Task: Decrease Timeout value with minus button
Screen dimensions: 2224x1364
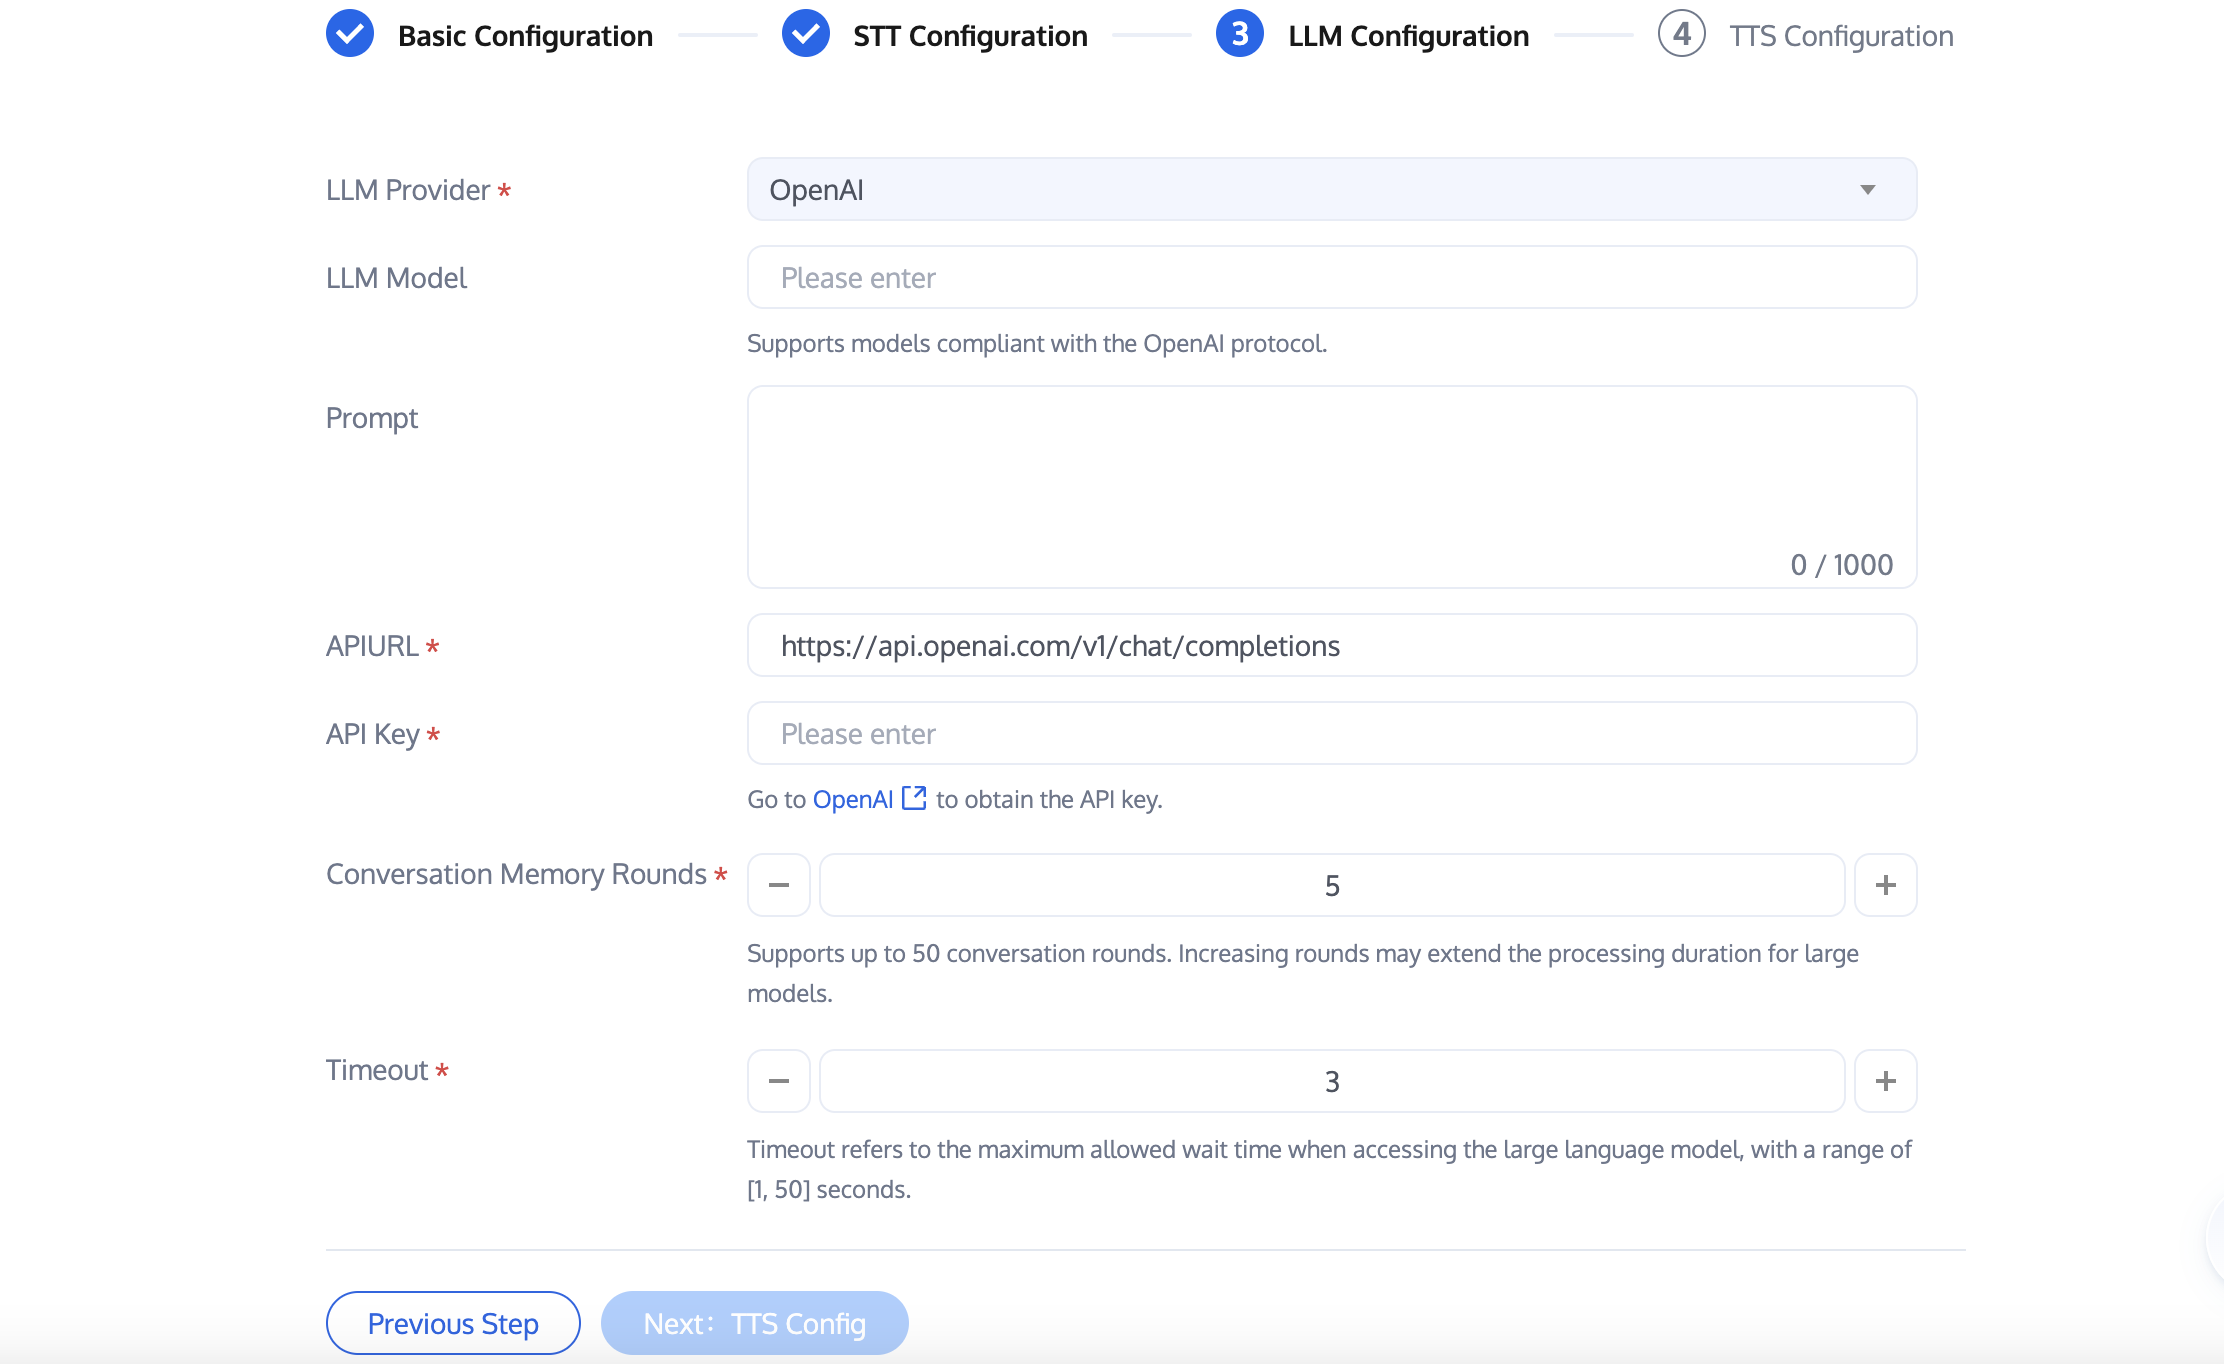Action: click(779, 1081)
